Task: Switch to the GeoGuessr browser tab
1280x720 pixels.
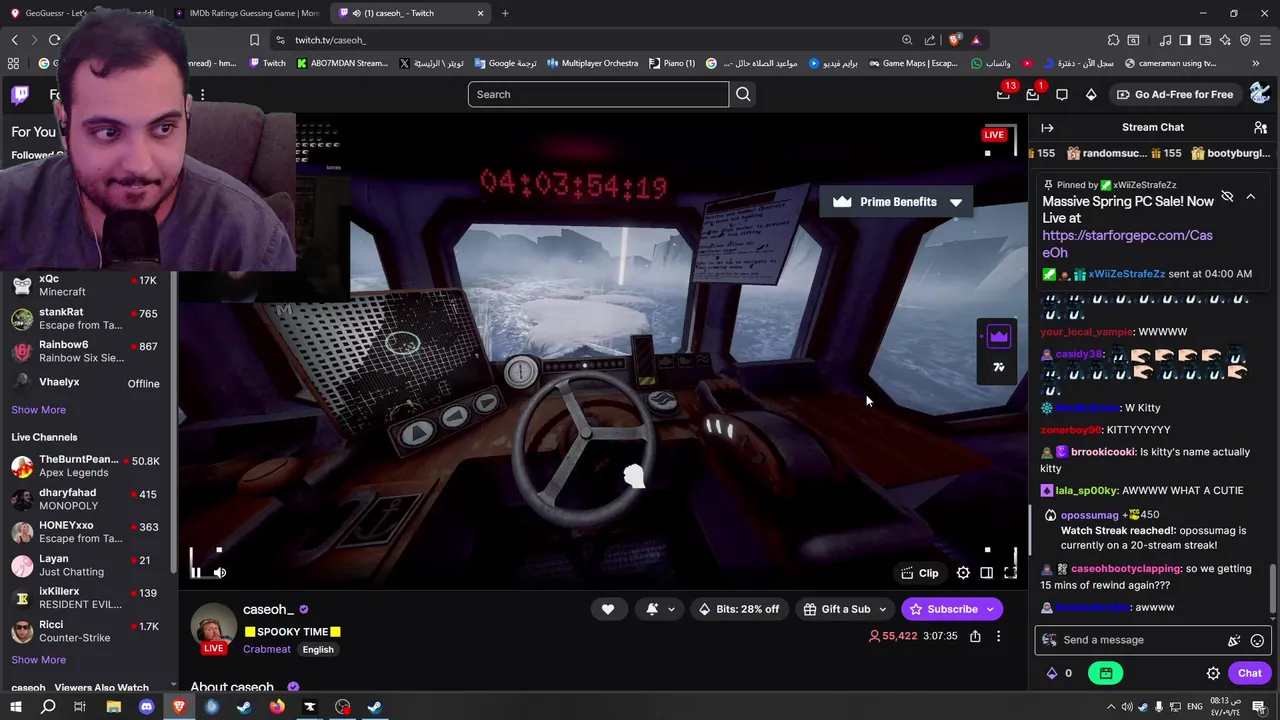Action: tap(83, 13)
